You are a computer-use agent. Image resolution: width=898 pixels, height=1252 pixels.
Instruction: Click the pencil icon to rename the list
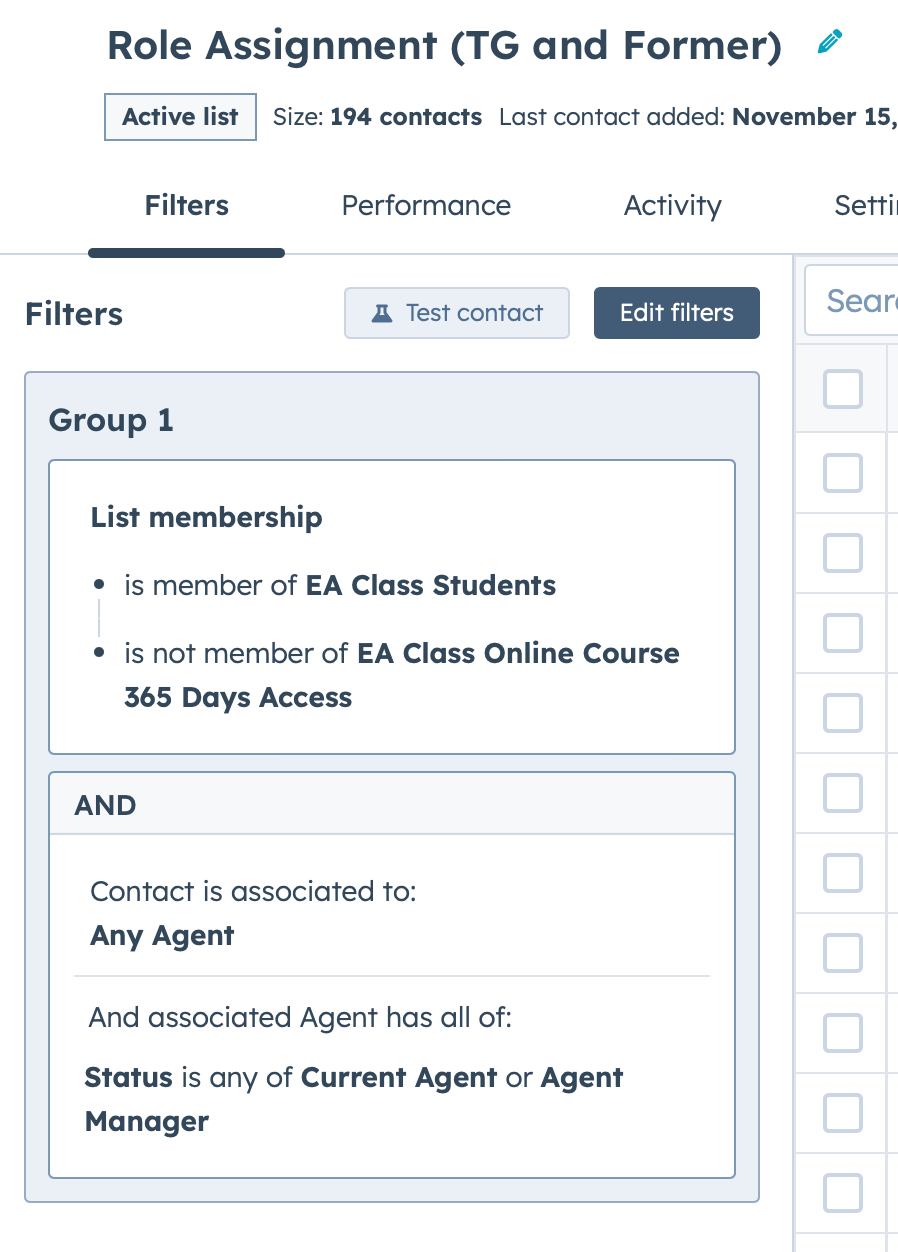click(829, 43)
